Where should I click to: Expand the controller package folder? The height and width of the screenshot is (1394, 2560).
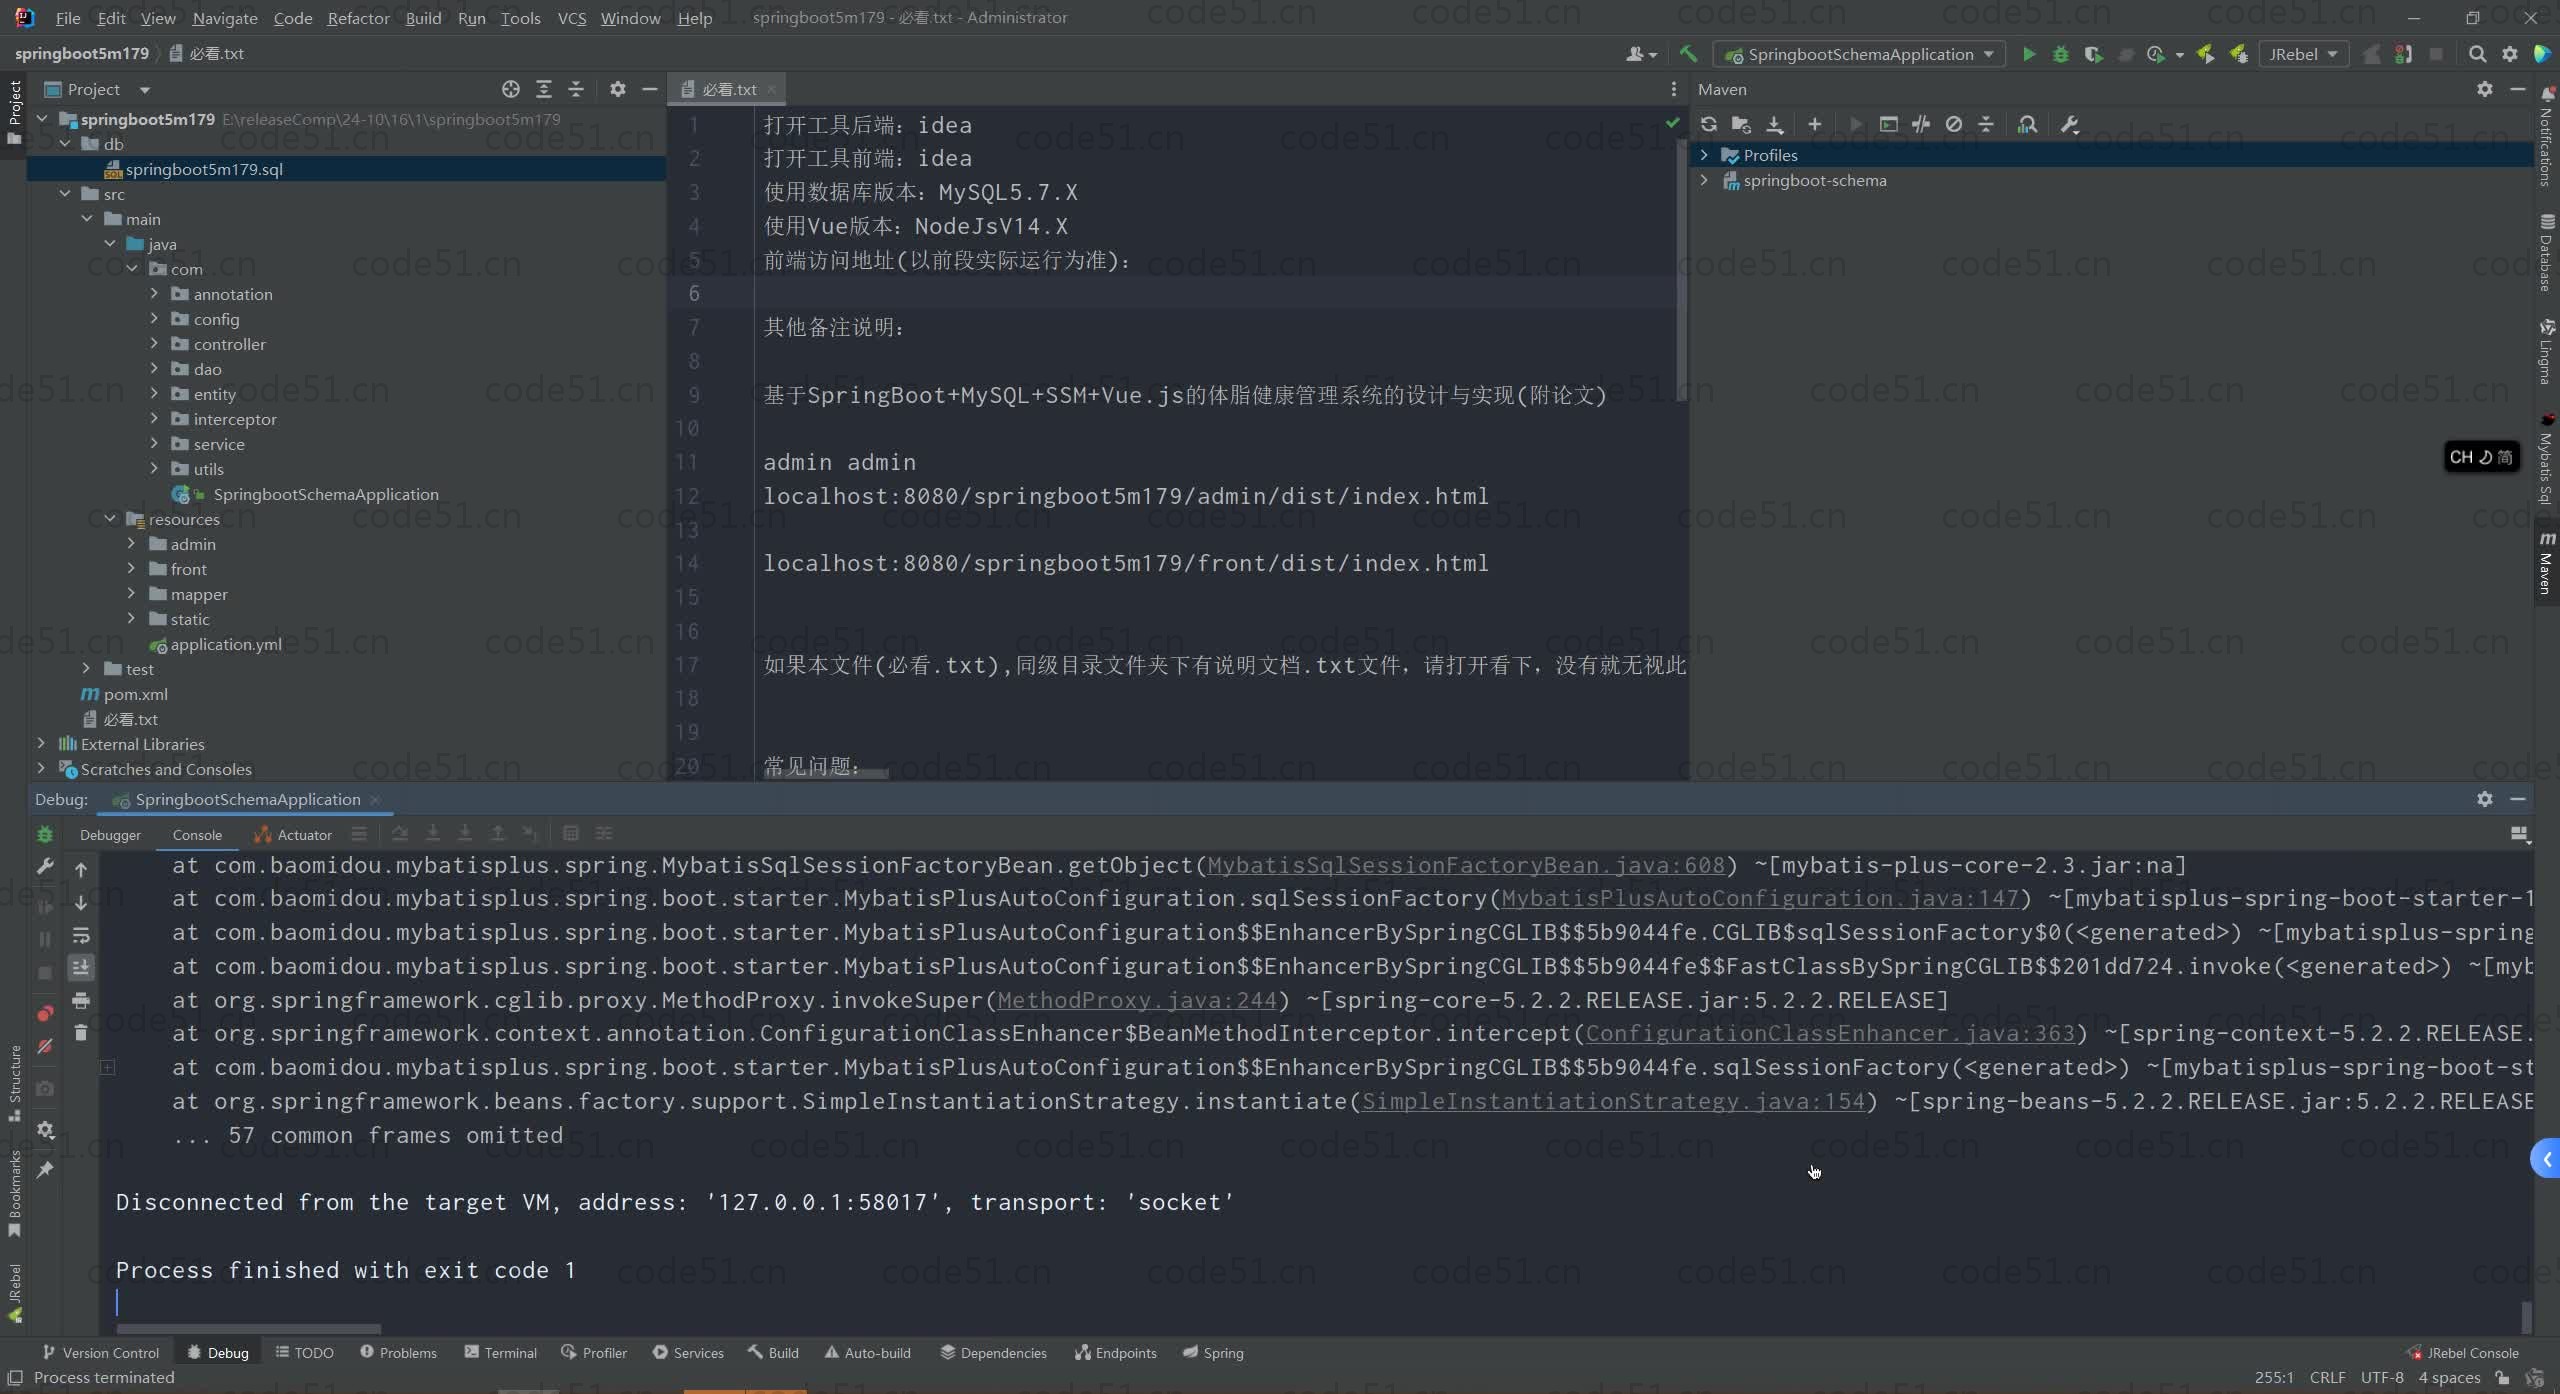pyautogui.click(x=154, y=344)
